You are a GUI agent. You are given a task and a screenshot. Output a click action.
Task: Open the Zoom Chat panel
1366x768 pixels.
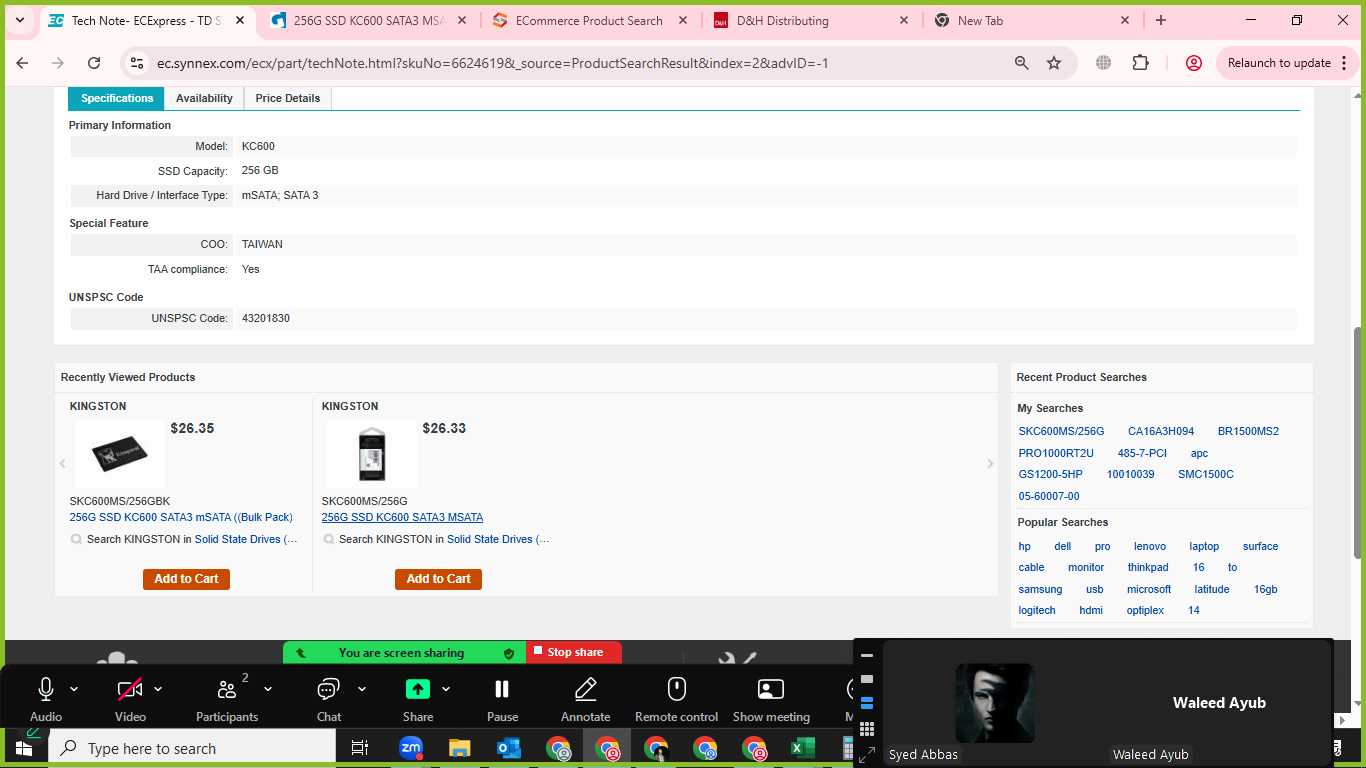pyautogui.click(x=329, y=699)
